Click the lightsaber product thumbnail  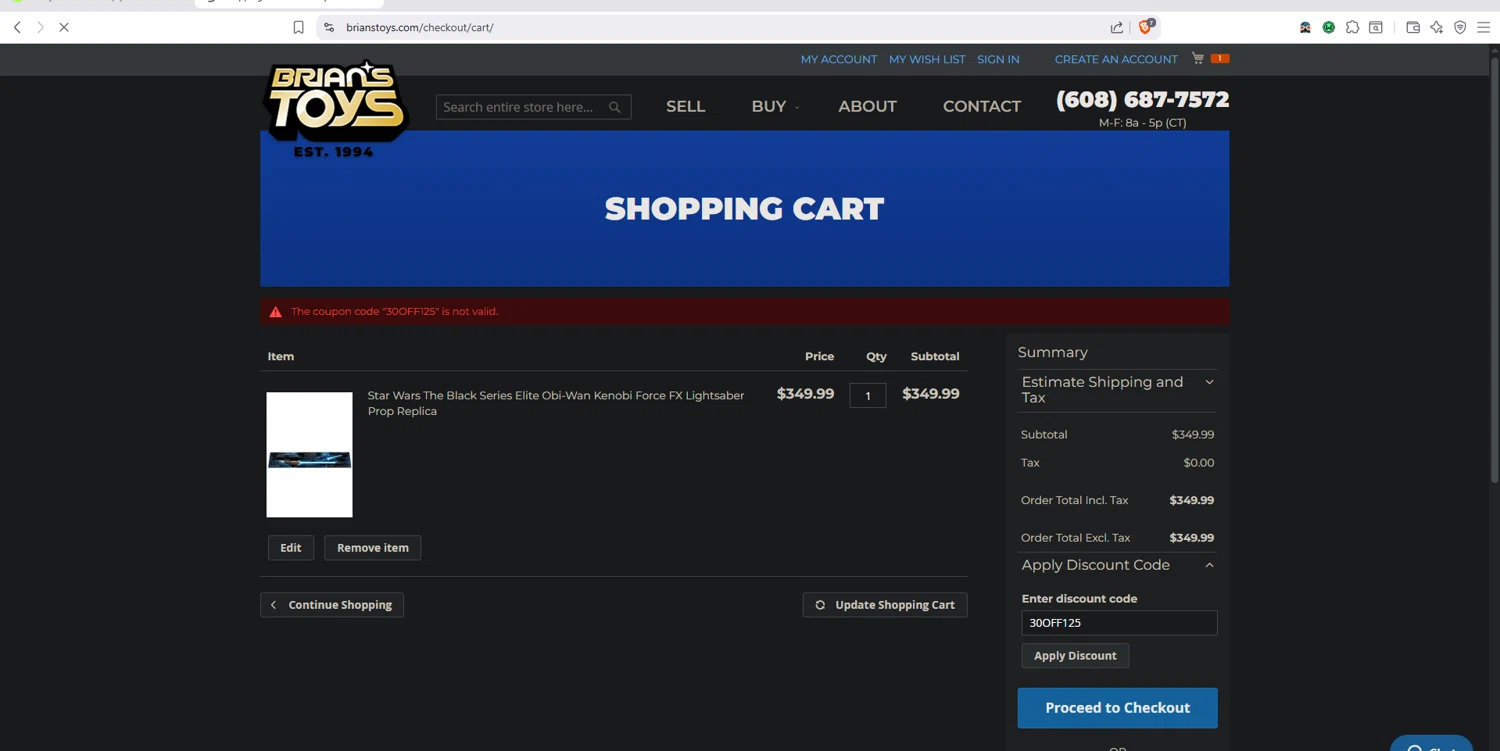(x=309, y=455)
